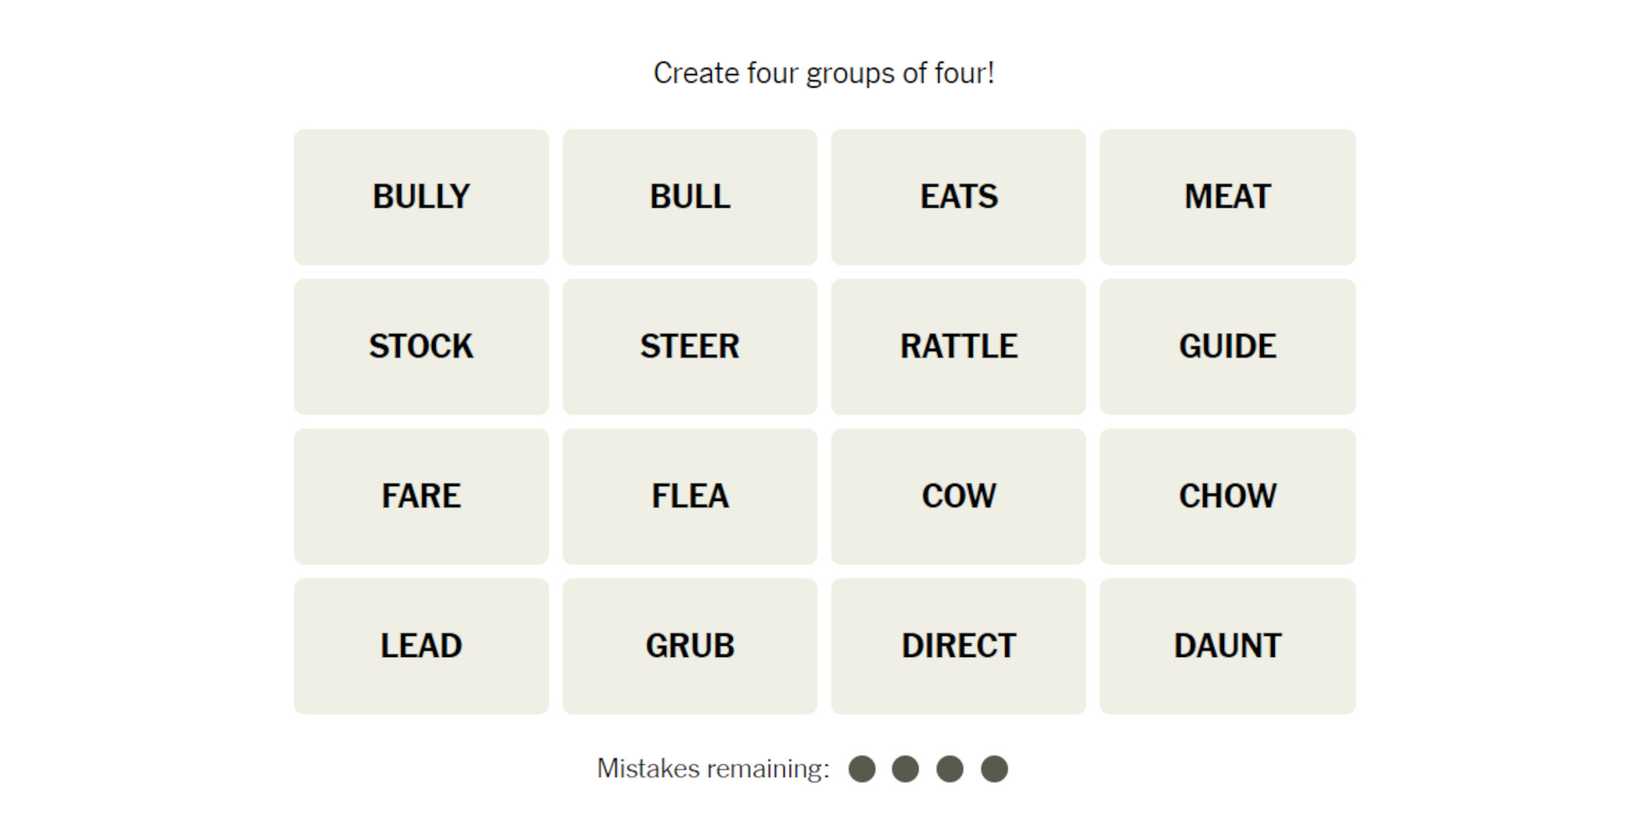Tap the RATTLE tile
Viewport: 1650px width, 825px height.
pyautogui.click(x=958, y=347)
